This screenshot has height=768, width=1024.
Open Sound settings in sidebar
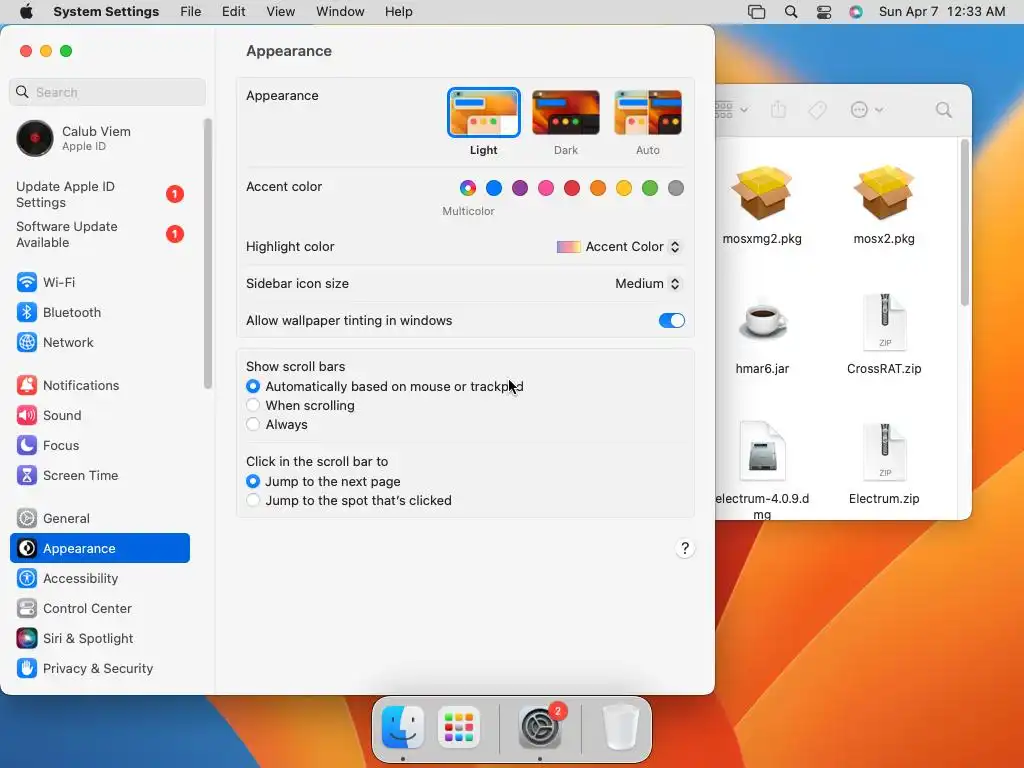(100, 415)
